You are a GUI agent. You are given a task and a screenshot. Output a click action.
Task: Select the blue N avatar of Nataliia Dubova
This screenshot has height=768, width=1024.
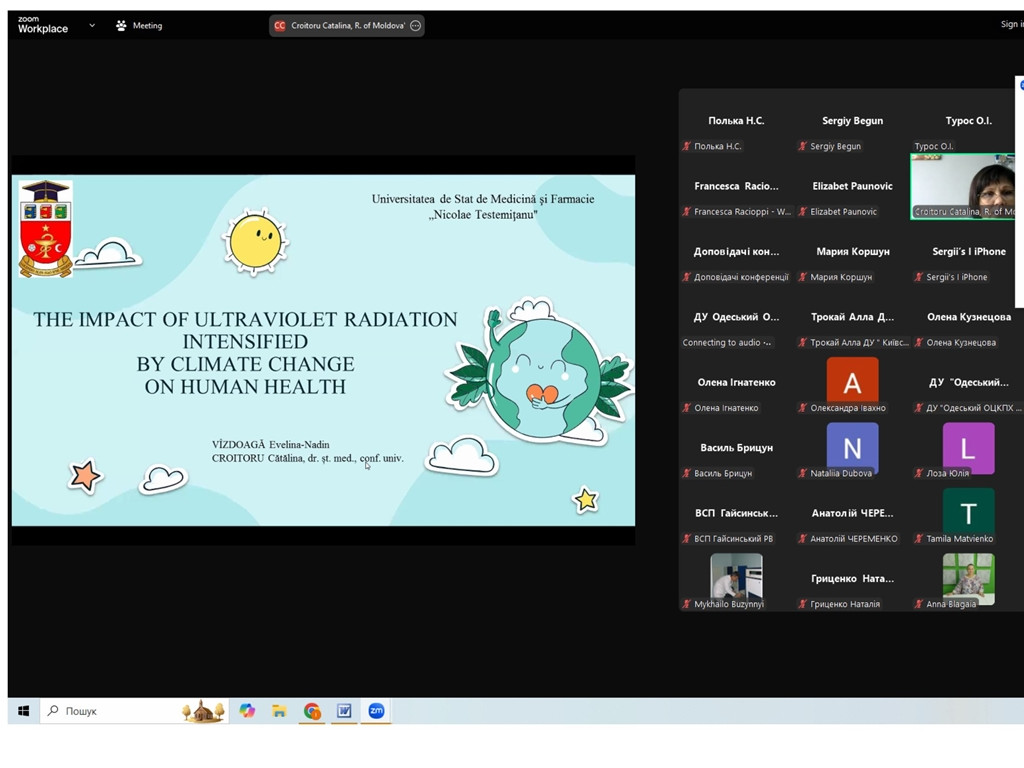click(852, 447)
